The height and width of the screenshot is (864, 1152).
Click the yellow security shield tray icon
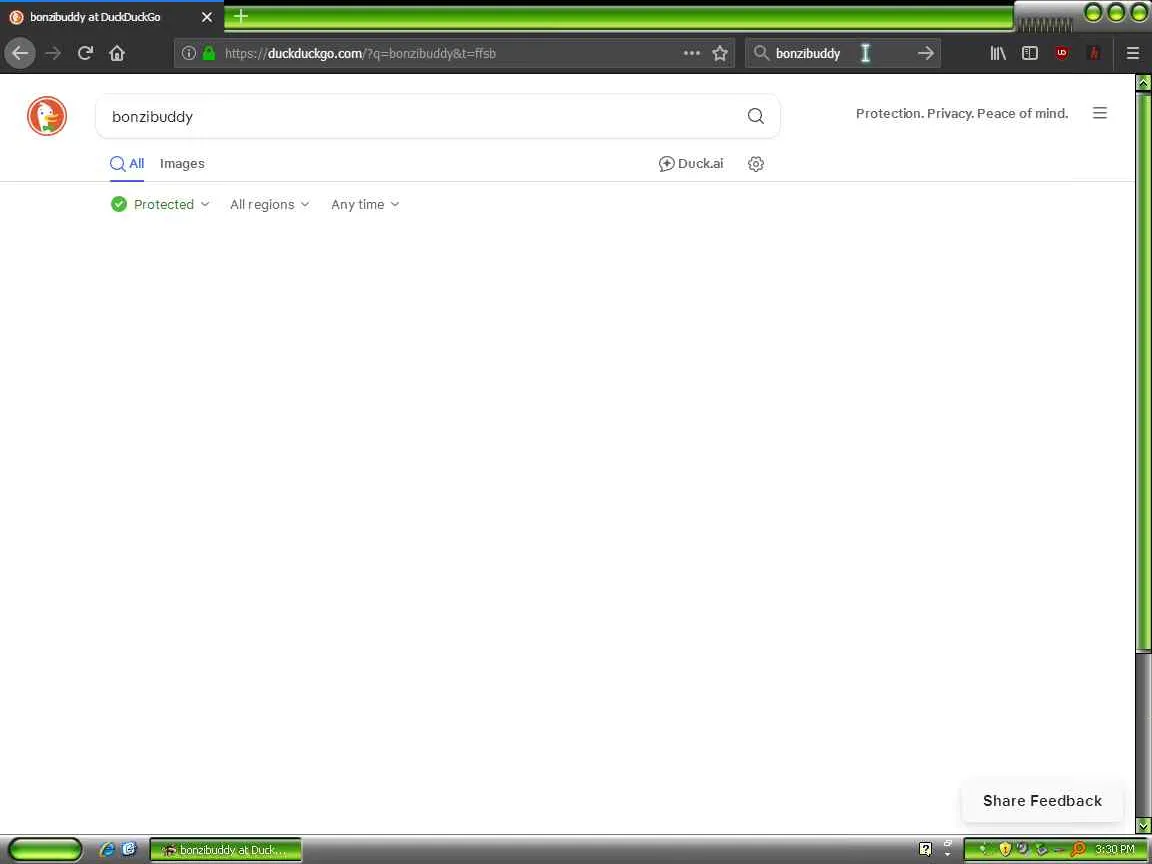click(1005, 849)
